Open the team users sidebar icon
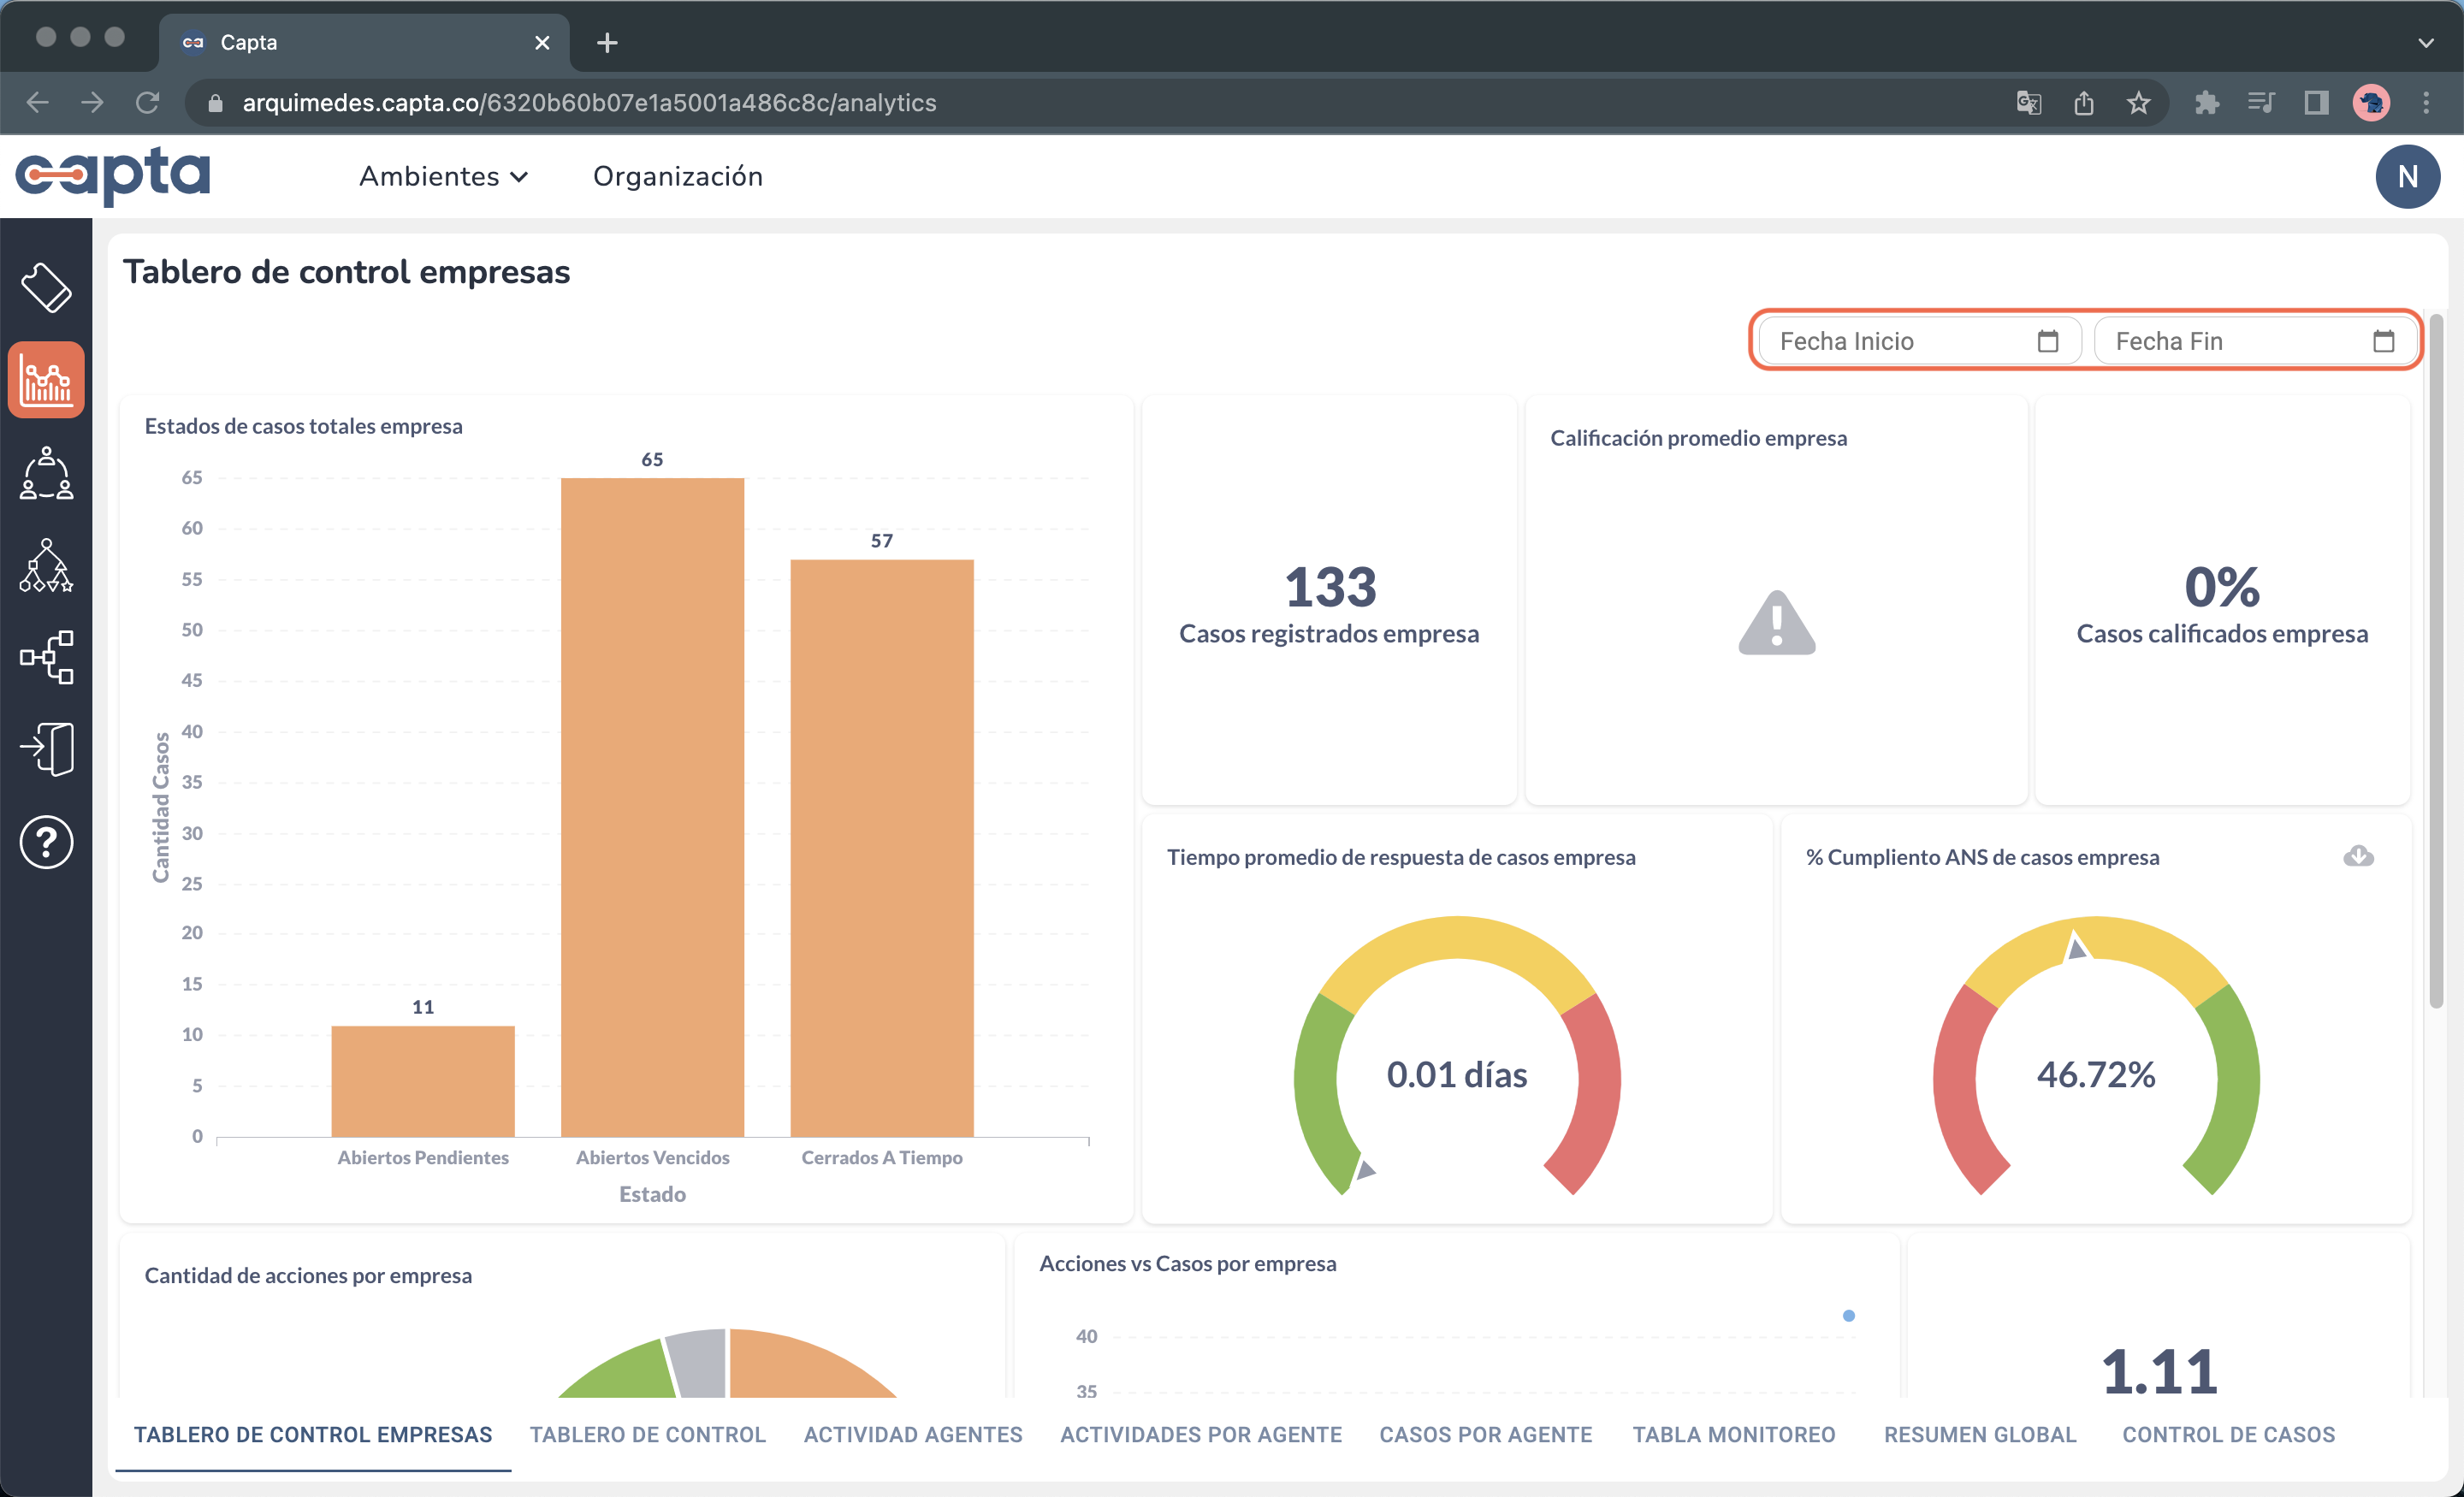This screenshot has width=2464, height=1497. [46, 473]
